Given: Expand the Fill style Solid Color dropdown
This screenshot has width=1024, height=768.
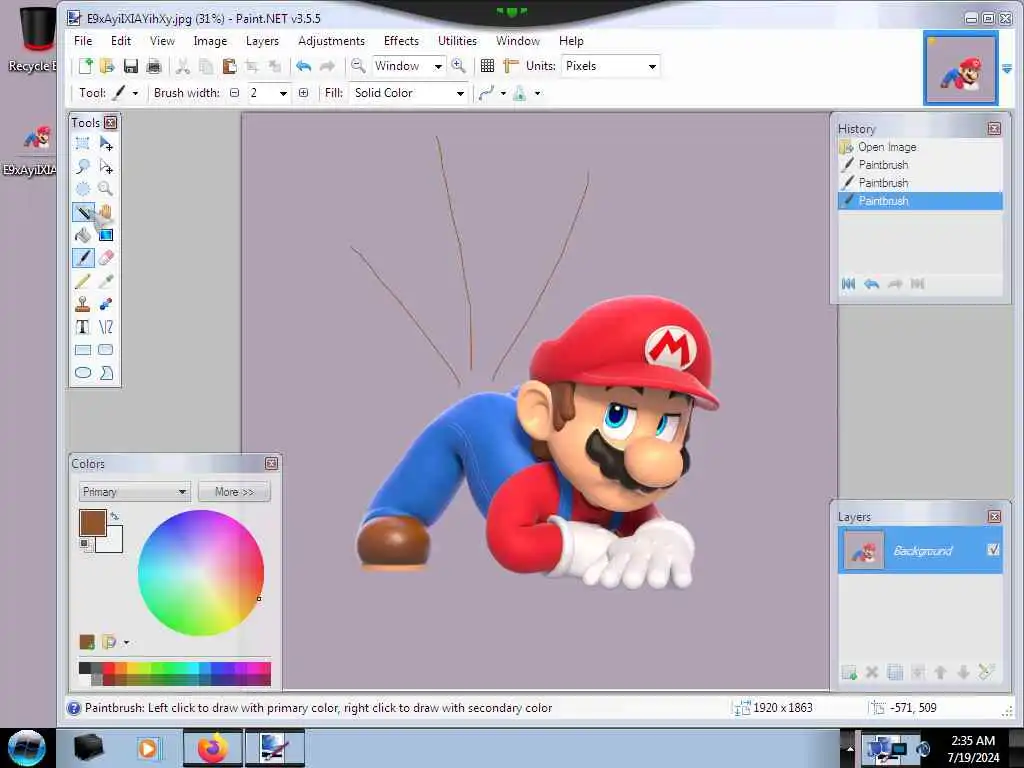Looking at the screenshot, I should point(409,93).
